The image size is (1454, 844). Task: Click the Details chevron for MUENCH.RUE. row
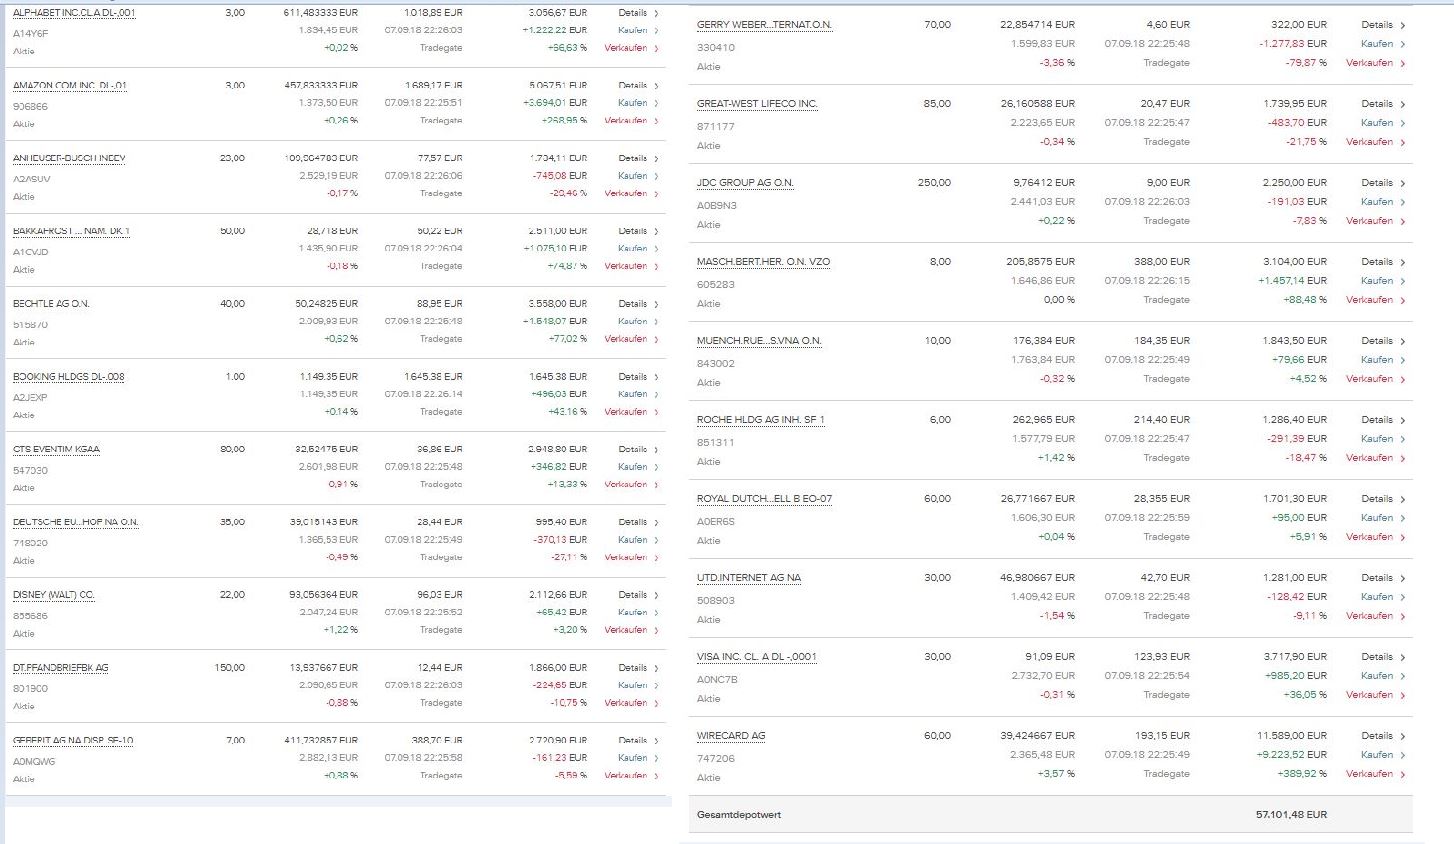[1403, 342]
